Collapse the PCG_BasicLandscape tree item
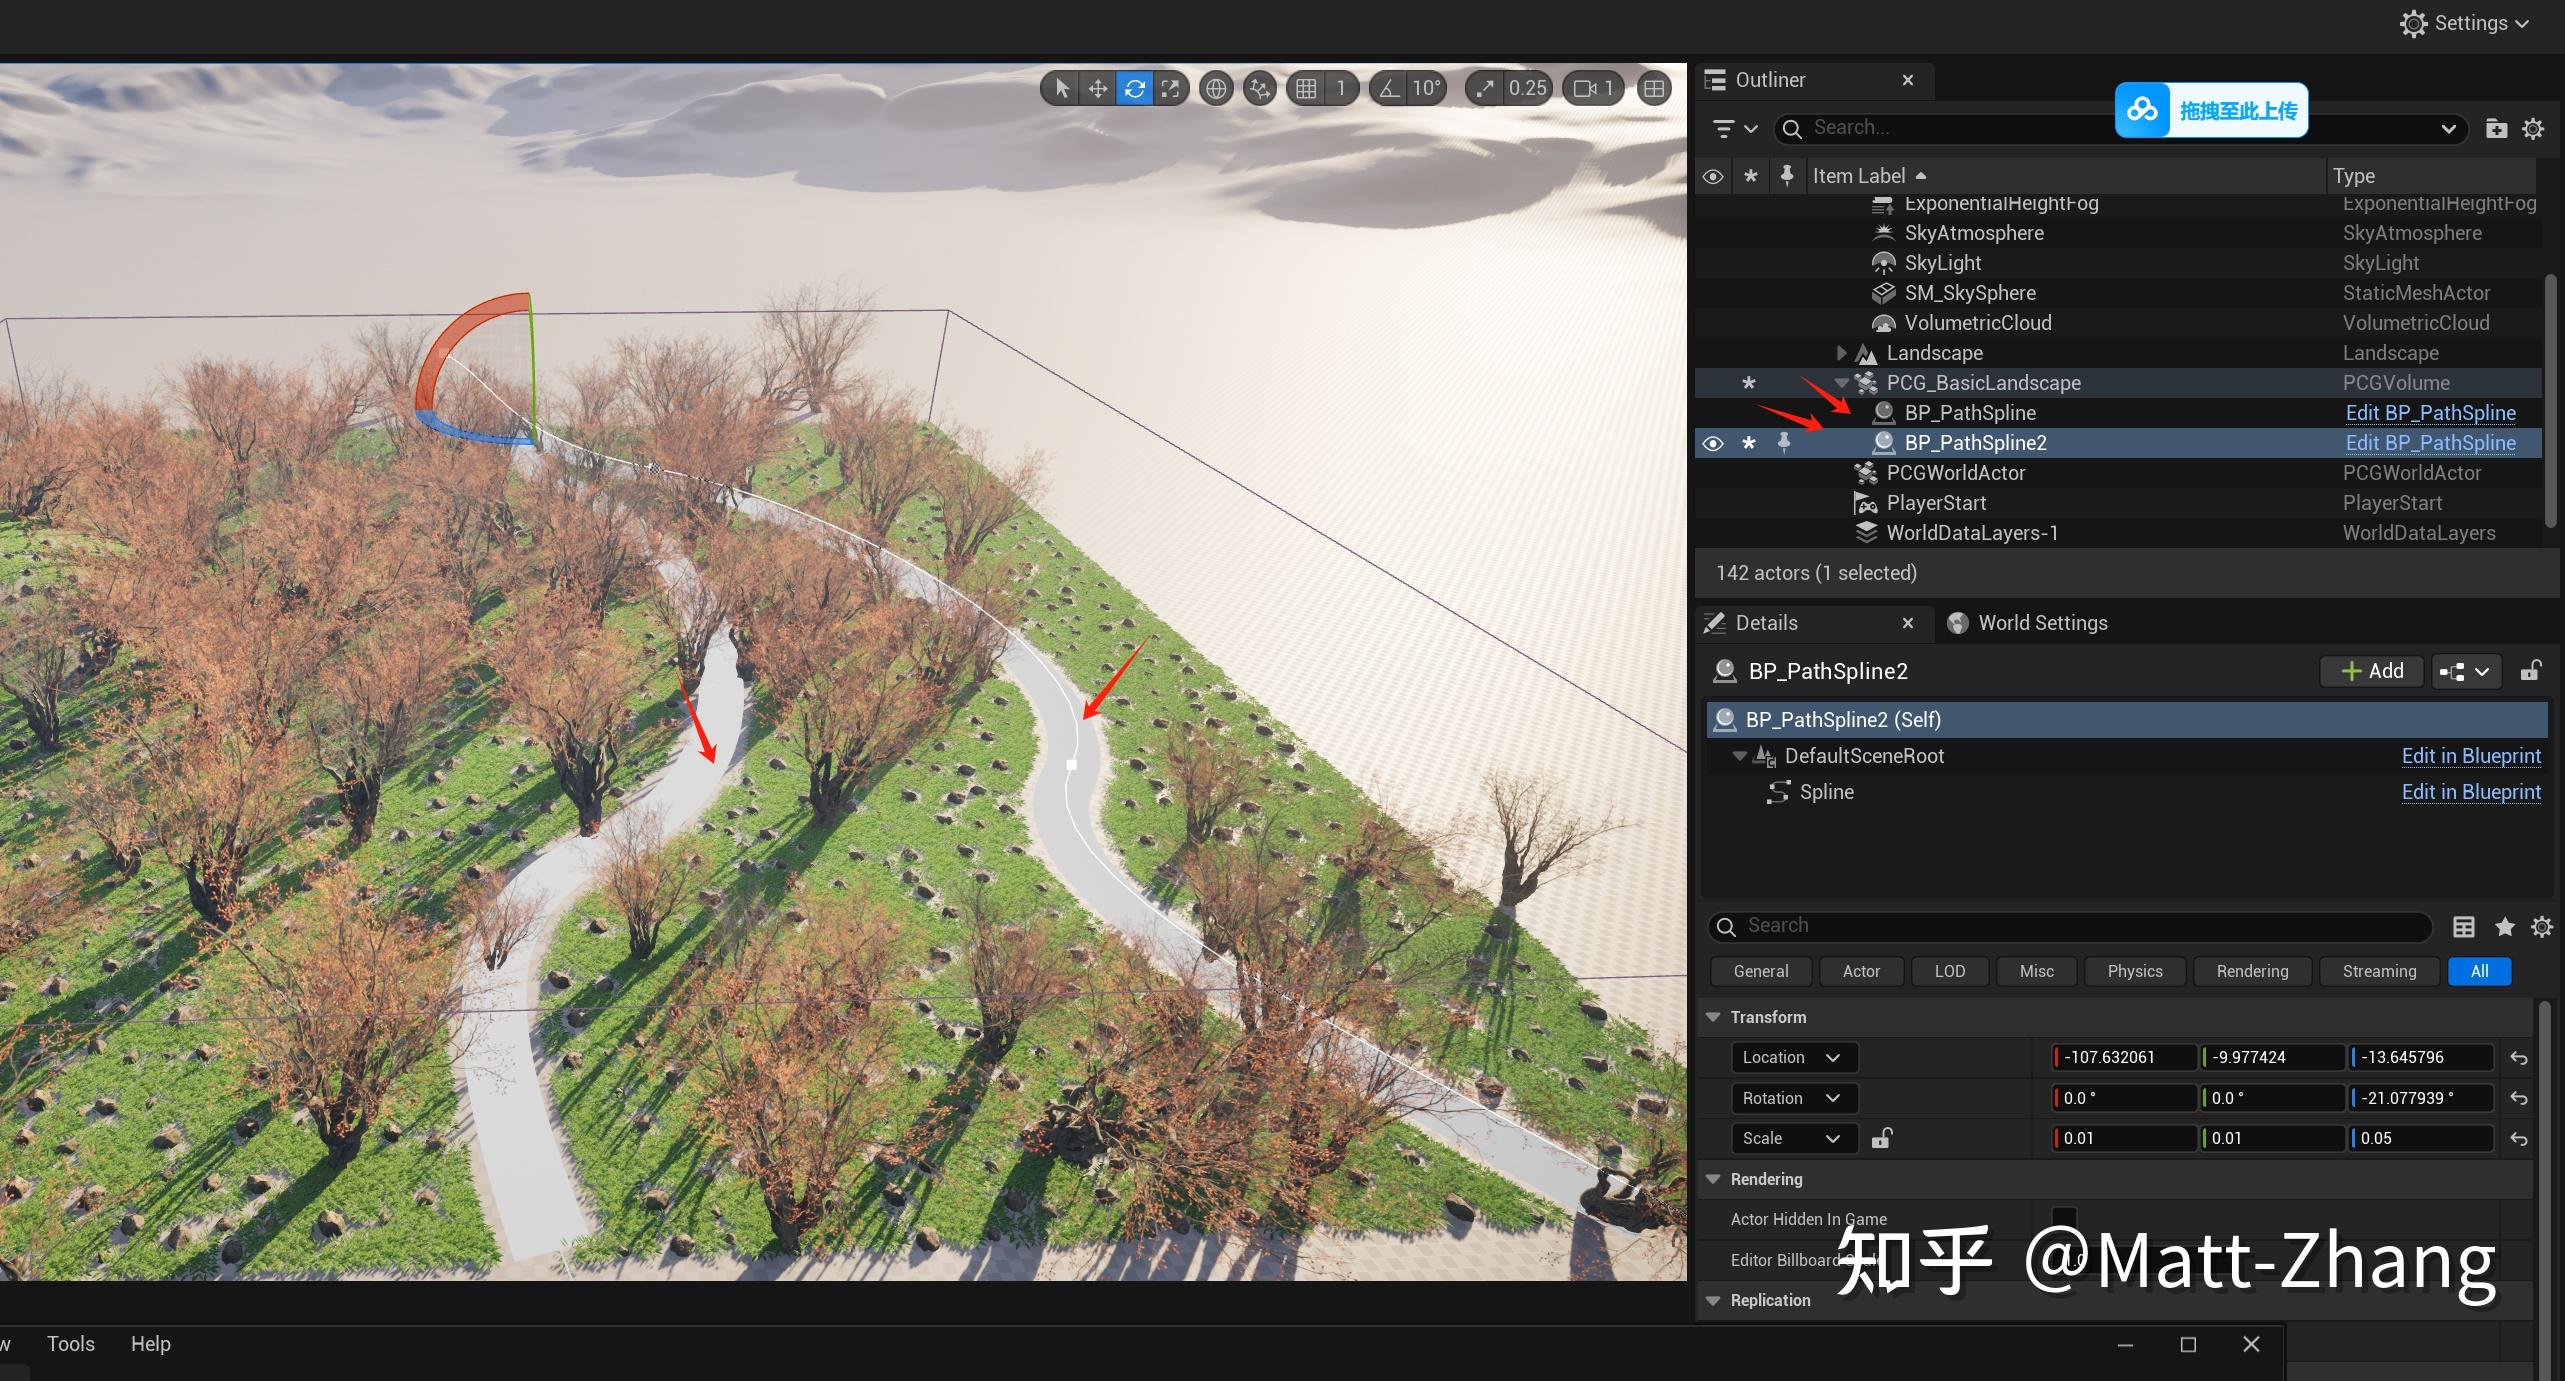Image resolution: width=2565 pixels, height=1381 pixels. pos(1841,382)
